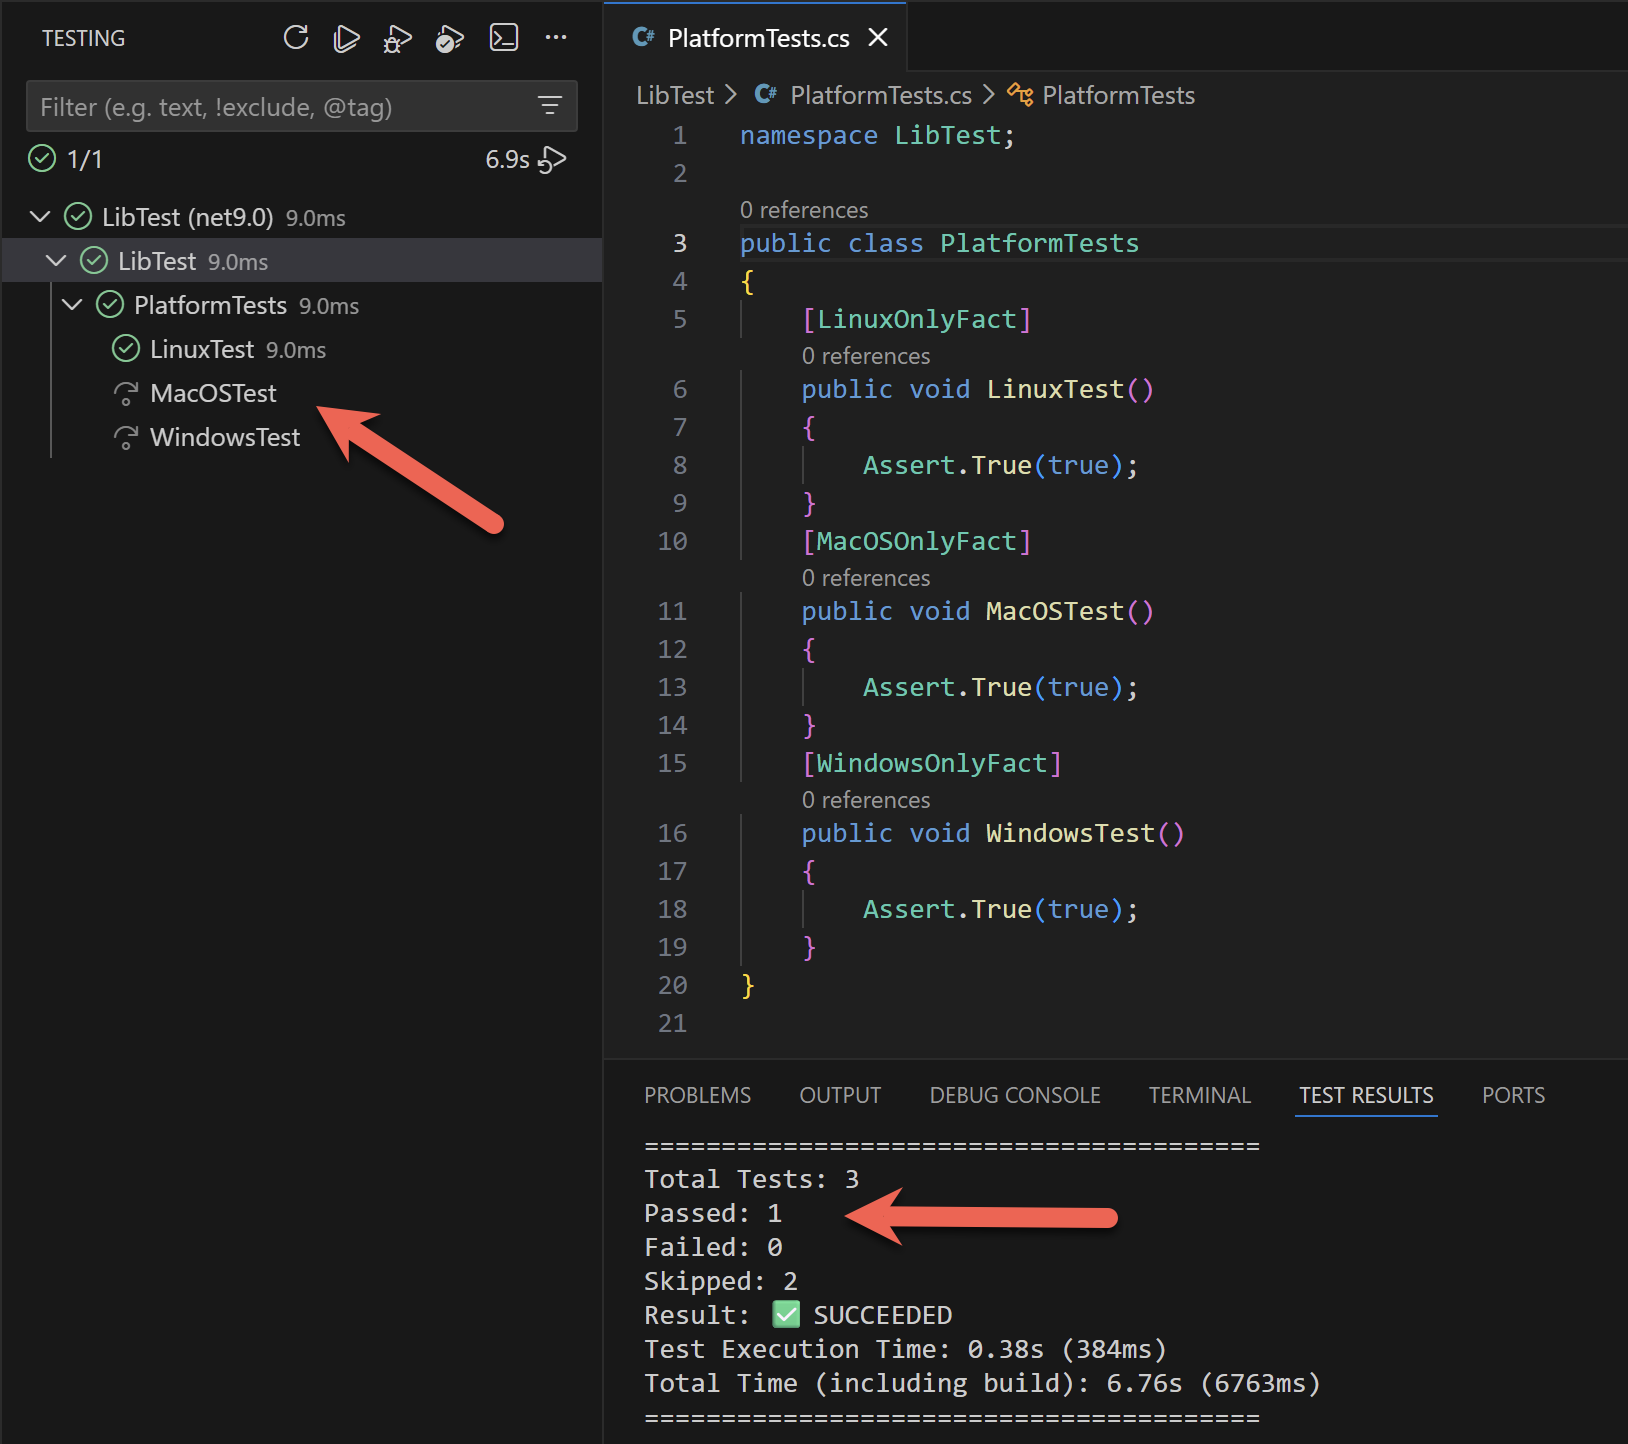Collapse the highlighted LibTest namespace node
Viewport: 1628px width, 1444px height.
click(56, 261)
